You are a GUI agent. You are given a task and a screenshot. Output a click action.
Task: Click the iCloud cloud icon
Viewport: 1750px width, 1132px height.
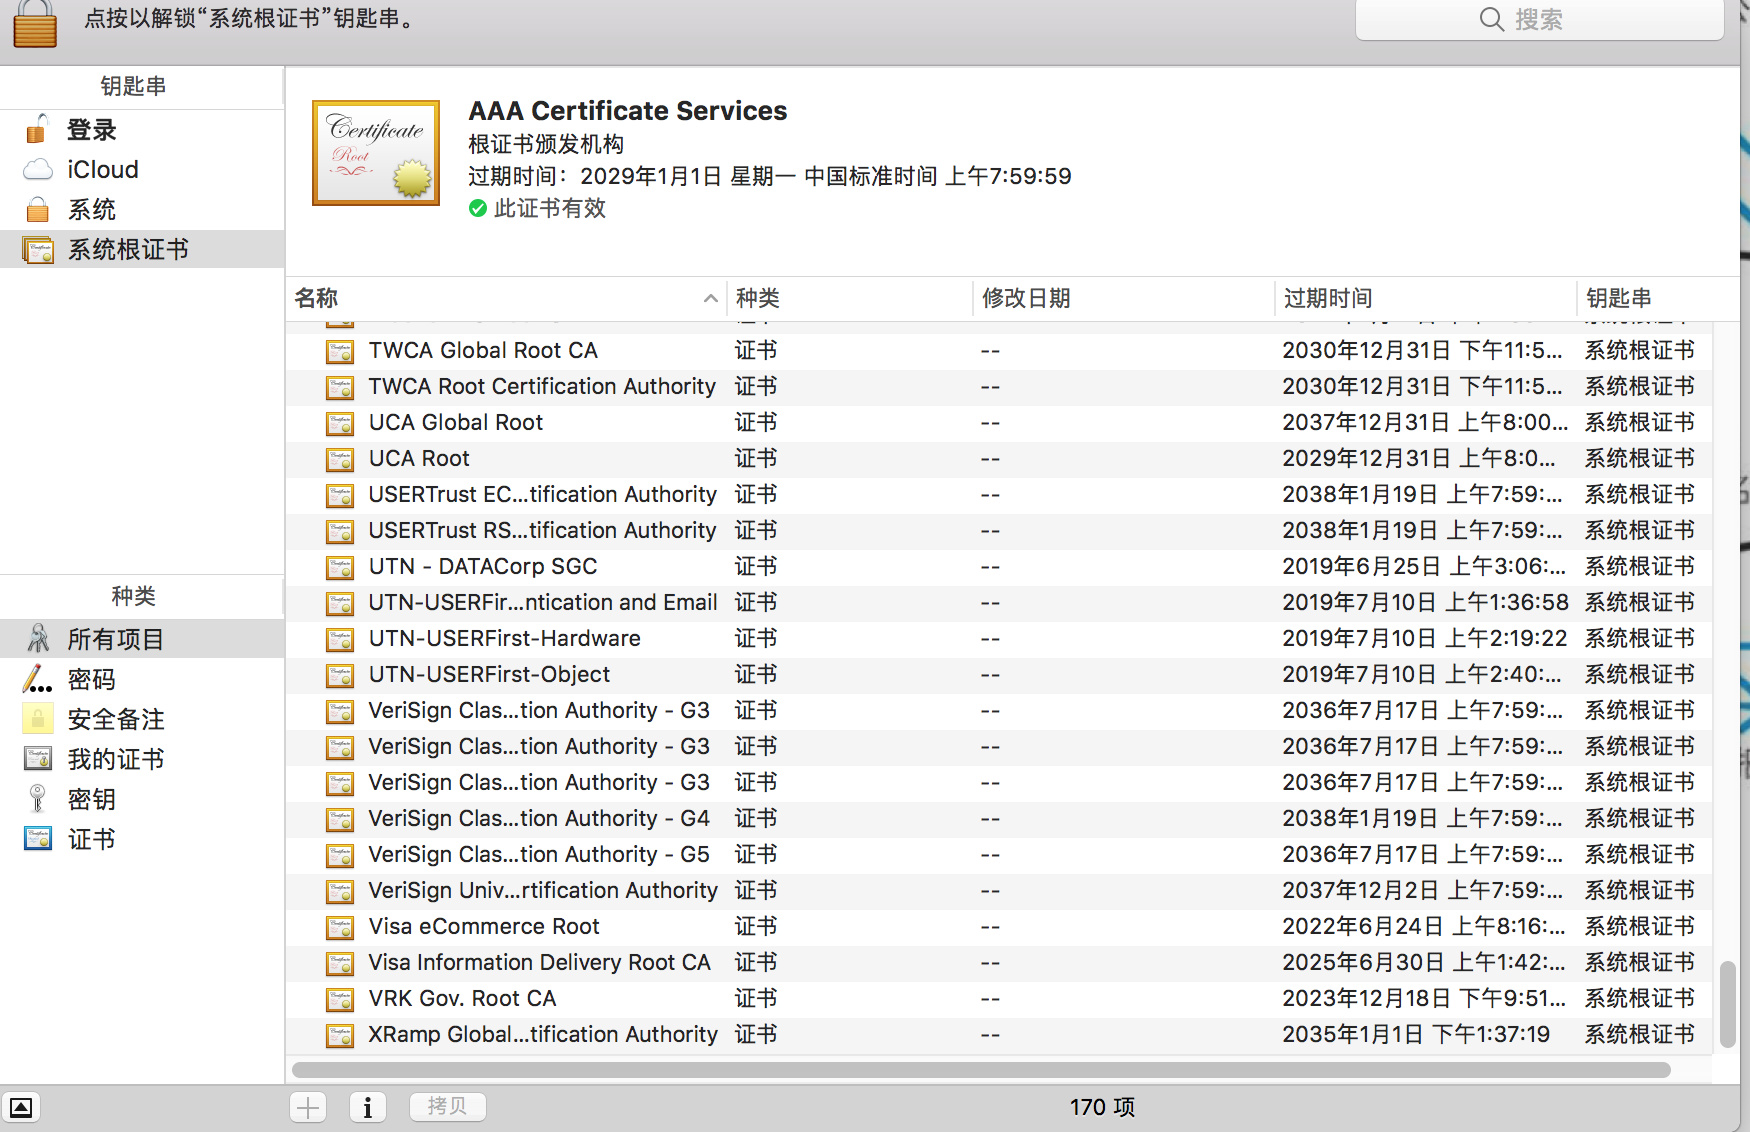(38, 170)
